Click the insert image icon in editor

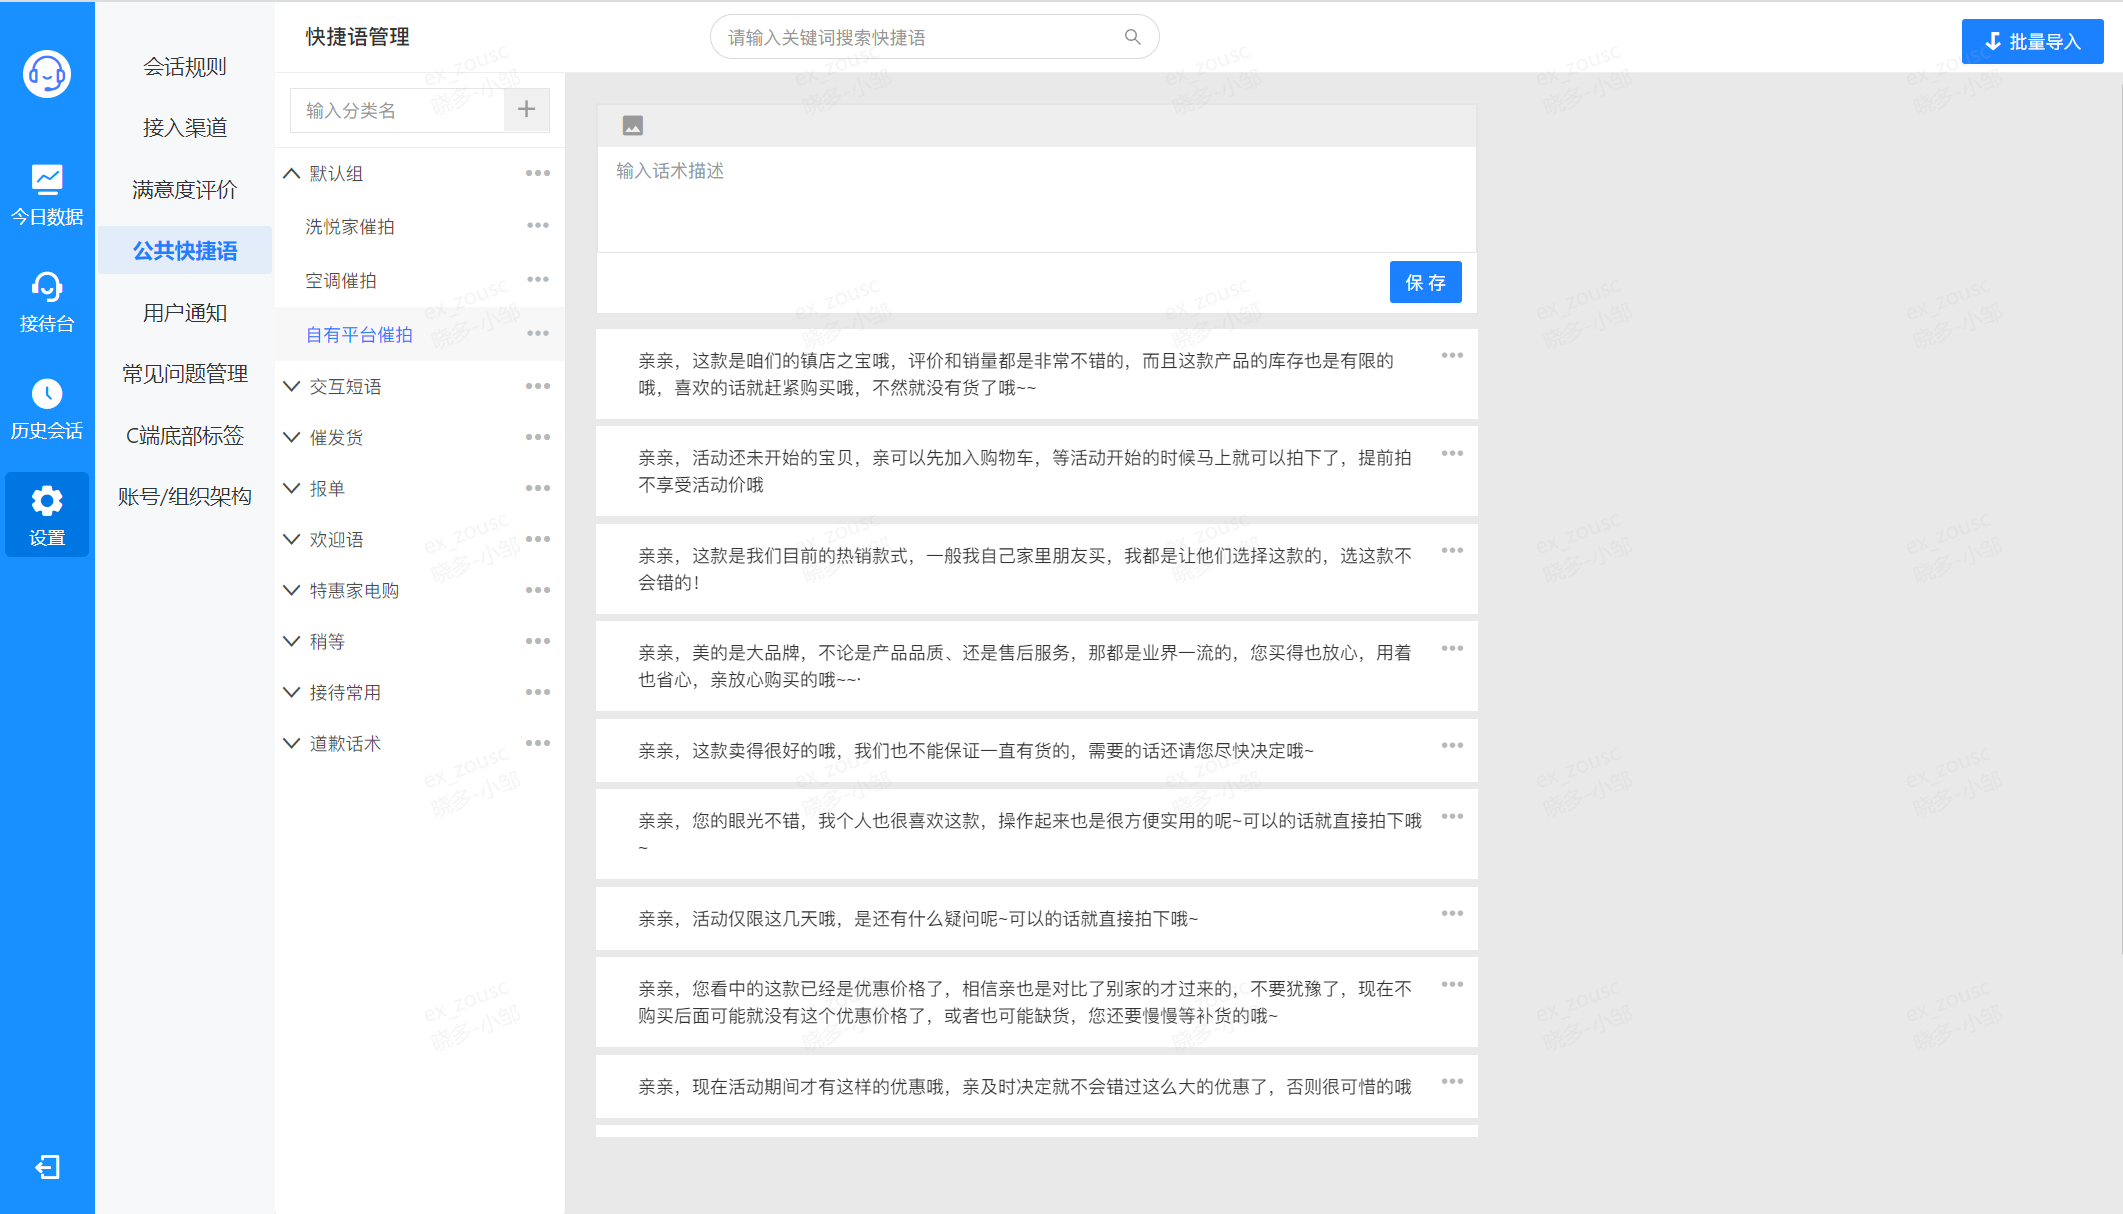[633, 126]
